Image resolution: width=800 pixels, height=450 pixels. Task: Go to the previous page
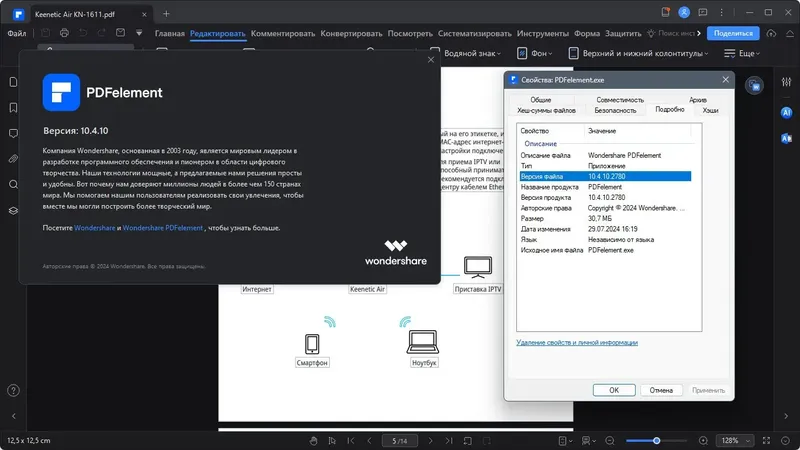tap(369, 440)
